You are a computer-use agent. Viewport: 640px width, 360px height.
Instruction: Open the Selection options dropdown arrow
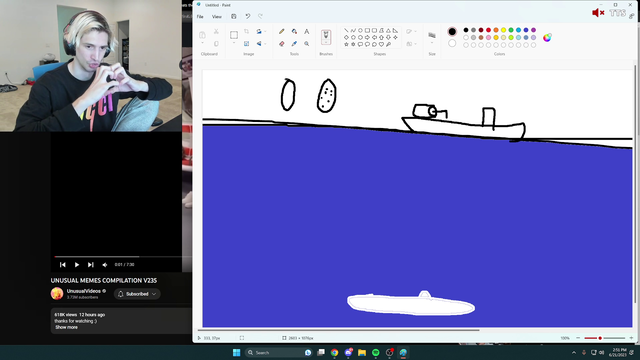tap(234, 43)
